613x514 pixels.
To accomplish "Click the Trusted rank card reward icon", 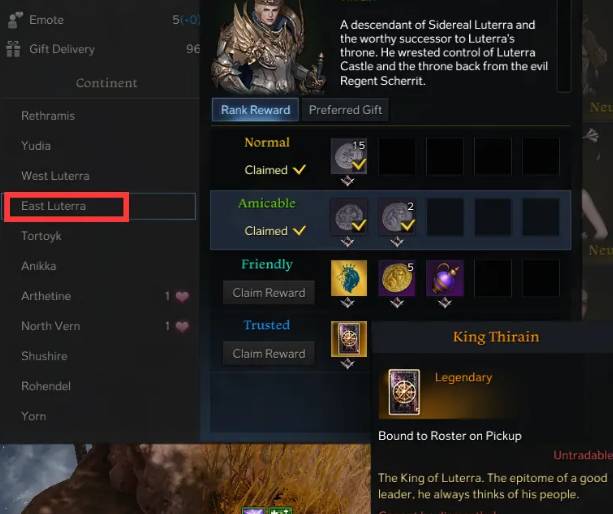I will coord(349,339).
